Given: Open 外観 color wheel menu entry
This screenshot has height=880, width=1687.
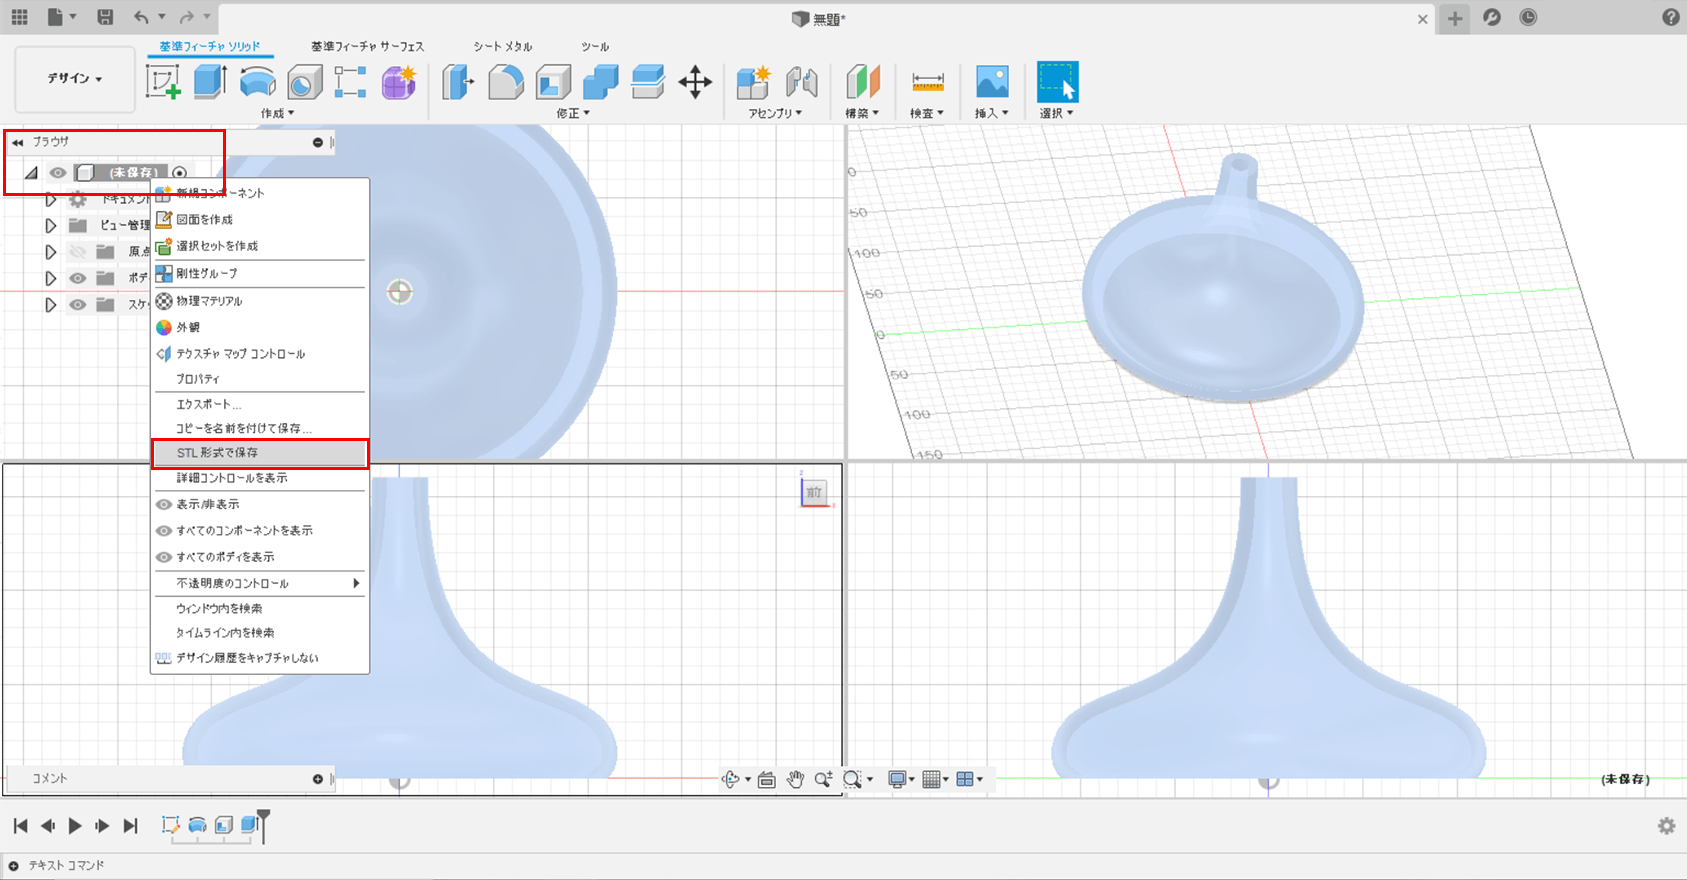Looking at the screenshot, I should pyautogui.click(x=188, y=327).
